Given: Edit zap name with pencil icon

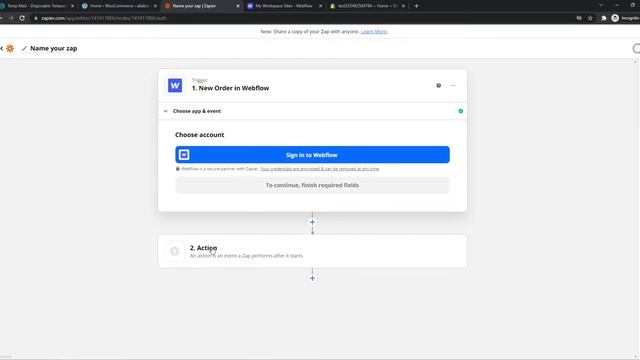Looking at the screenshot, I should (x=24, y=49).
